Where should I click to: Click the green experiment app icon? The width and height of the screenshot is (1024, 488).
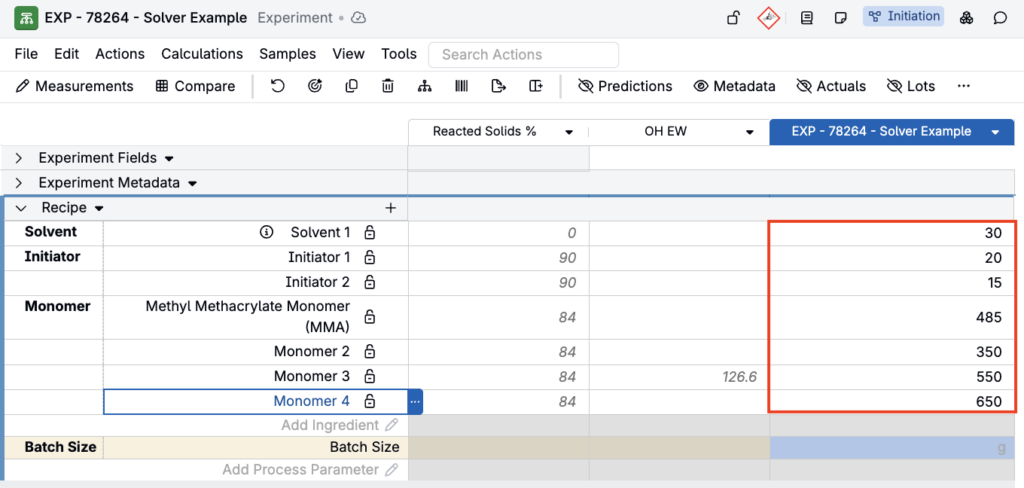26,18
